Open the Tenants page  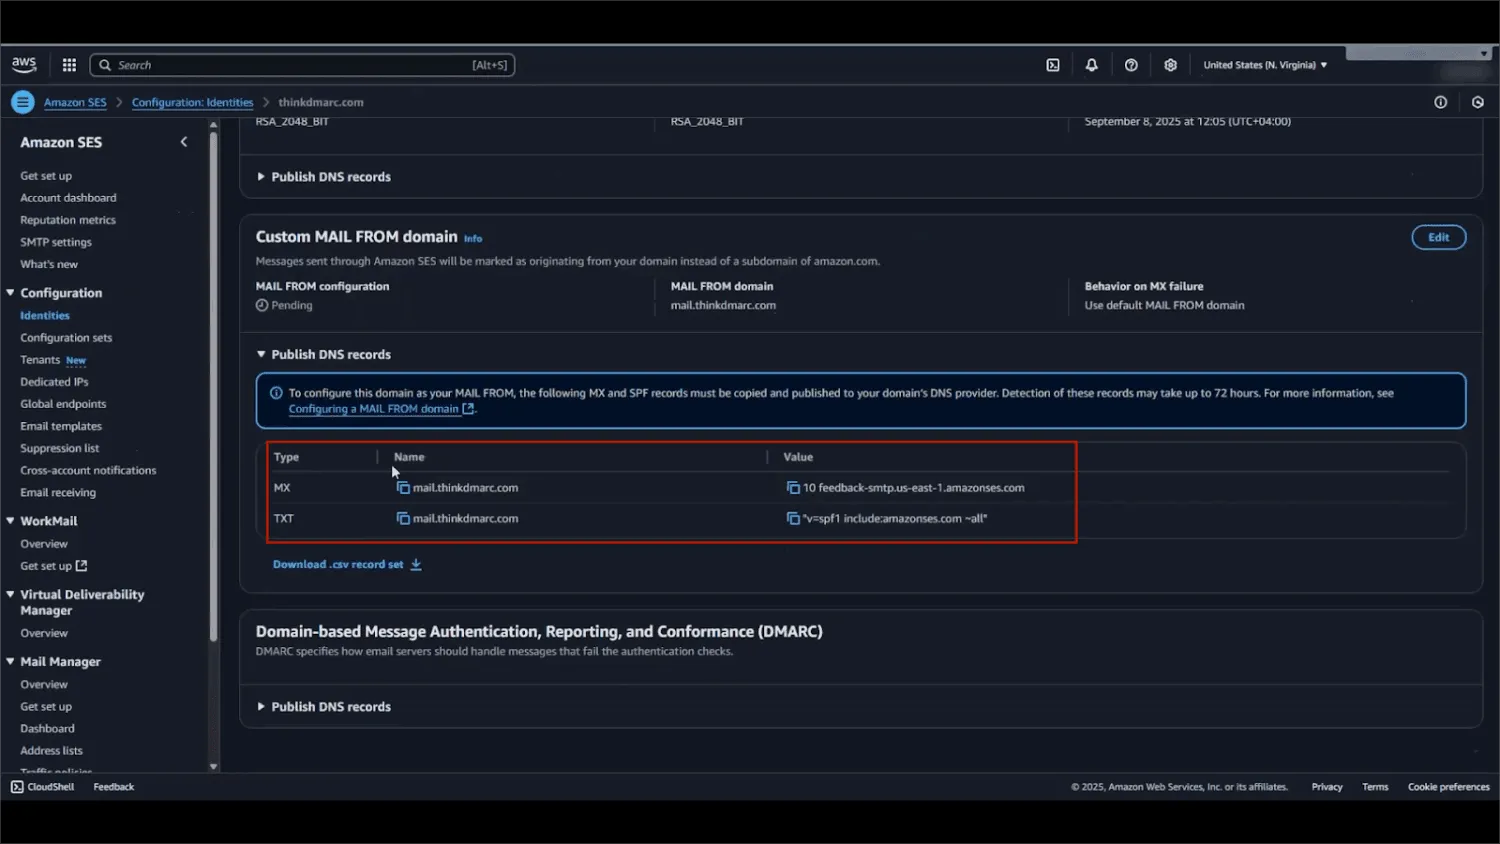click(40, 360)
